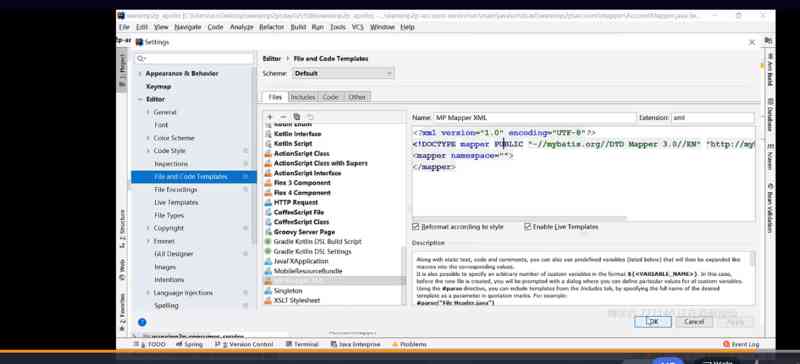The width and height of the screenshot is (800, 364).
Task: Open the Problems tool window
Action: pyautogui.click(x=409, y=345)
